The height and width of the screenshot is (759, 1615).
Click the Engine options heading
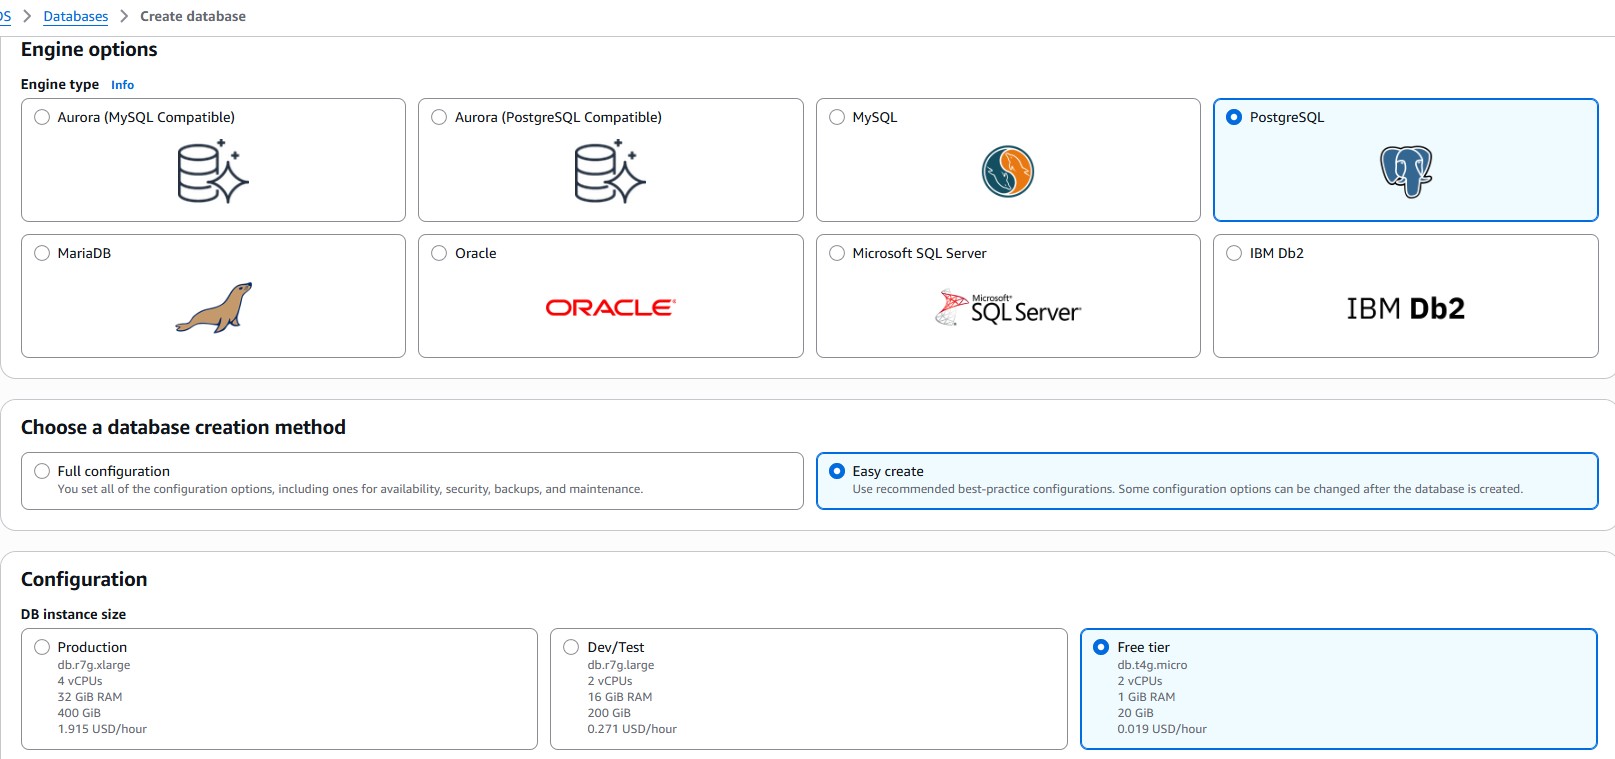(x=89, y=50)
